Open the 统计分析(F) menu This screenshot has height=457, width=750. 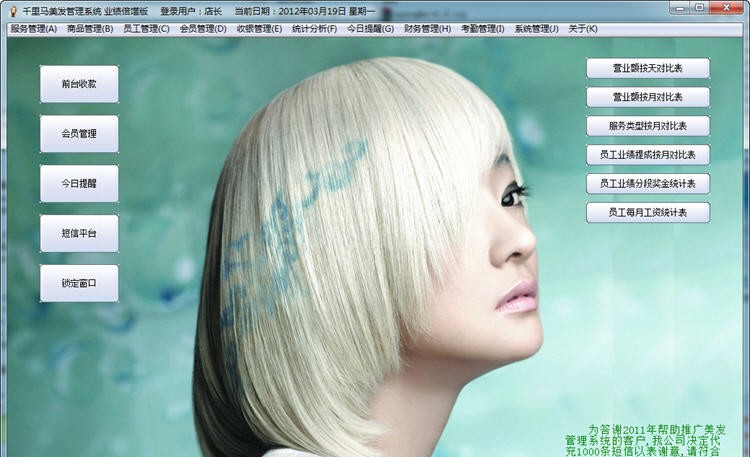(x=315, y=29)
